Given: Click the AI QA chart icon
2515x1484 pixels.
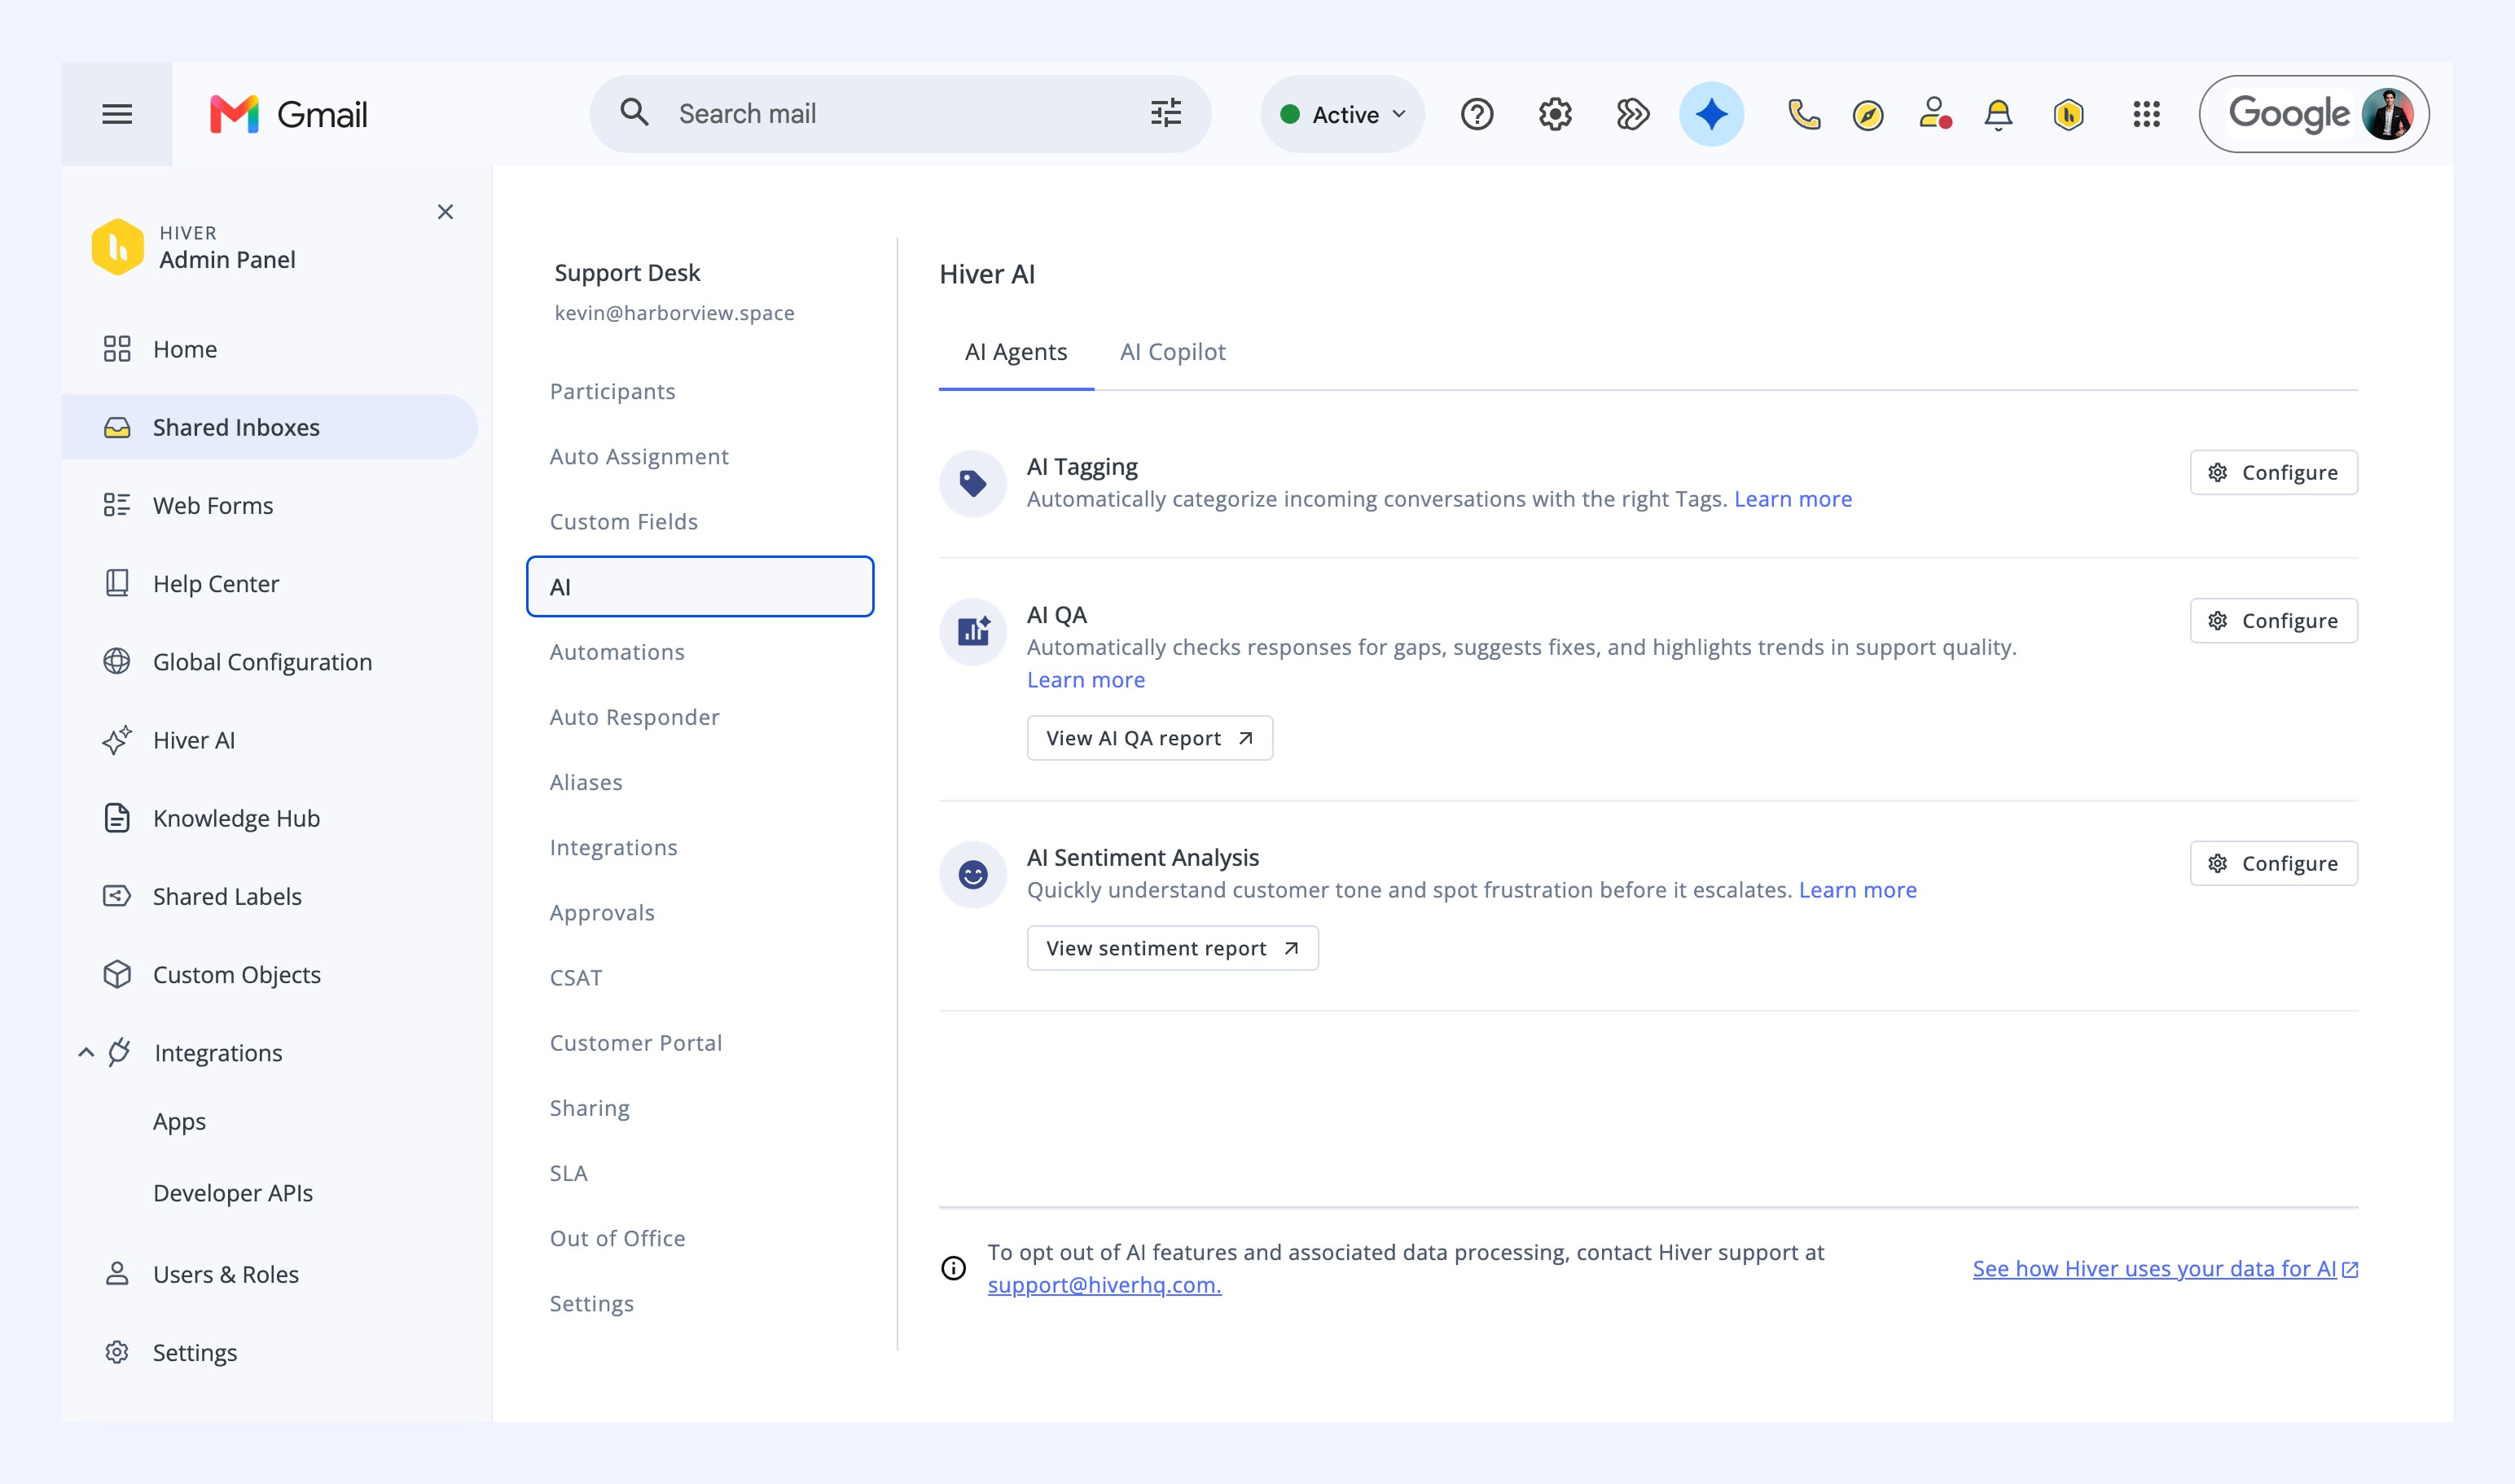Looking at the screenshot, I should coord(973,631).
